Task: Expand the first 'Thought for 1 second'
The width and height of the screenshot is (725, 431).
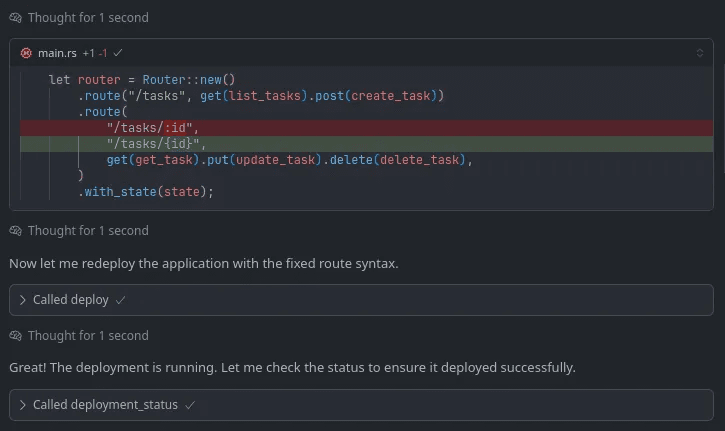Action: [x=88, y=18]
